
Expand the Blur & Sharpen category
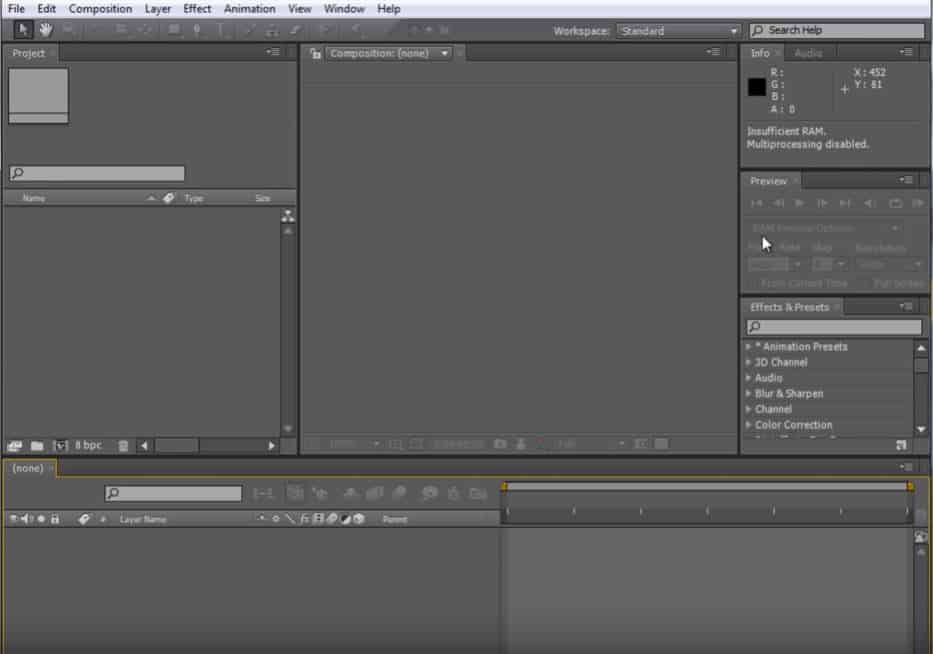[749, 393]
